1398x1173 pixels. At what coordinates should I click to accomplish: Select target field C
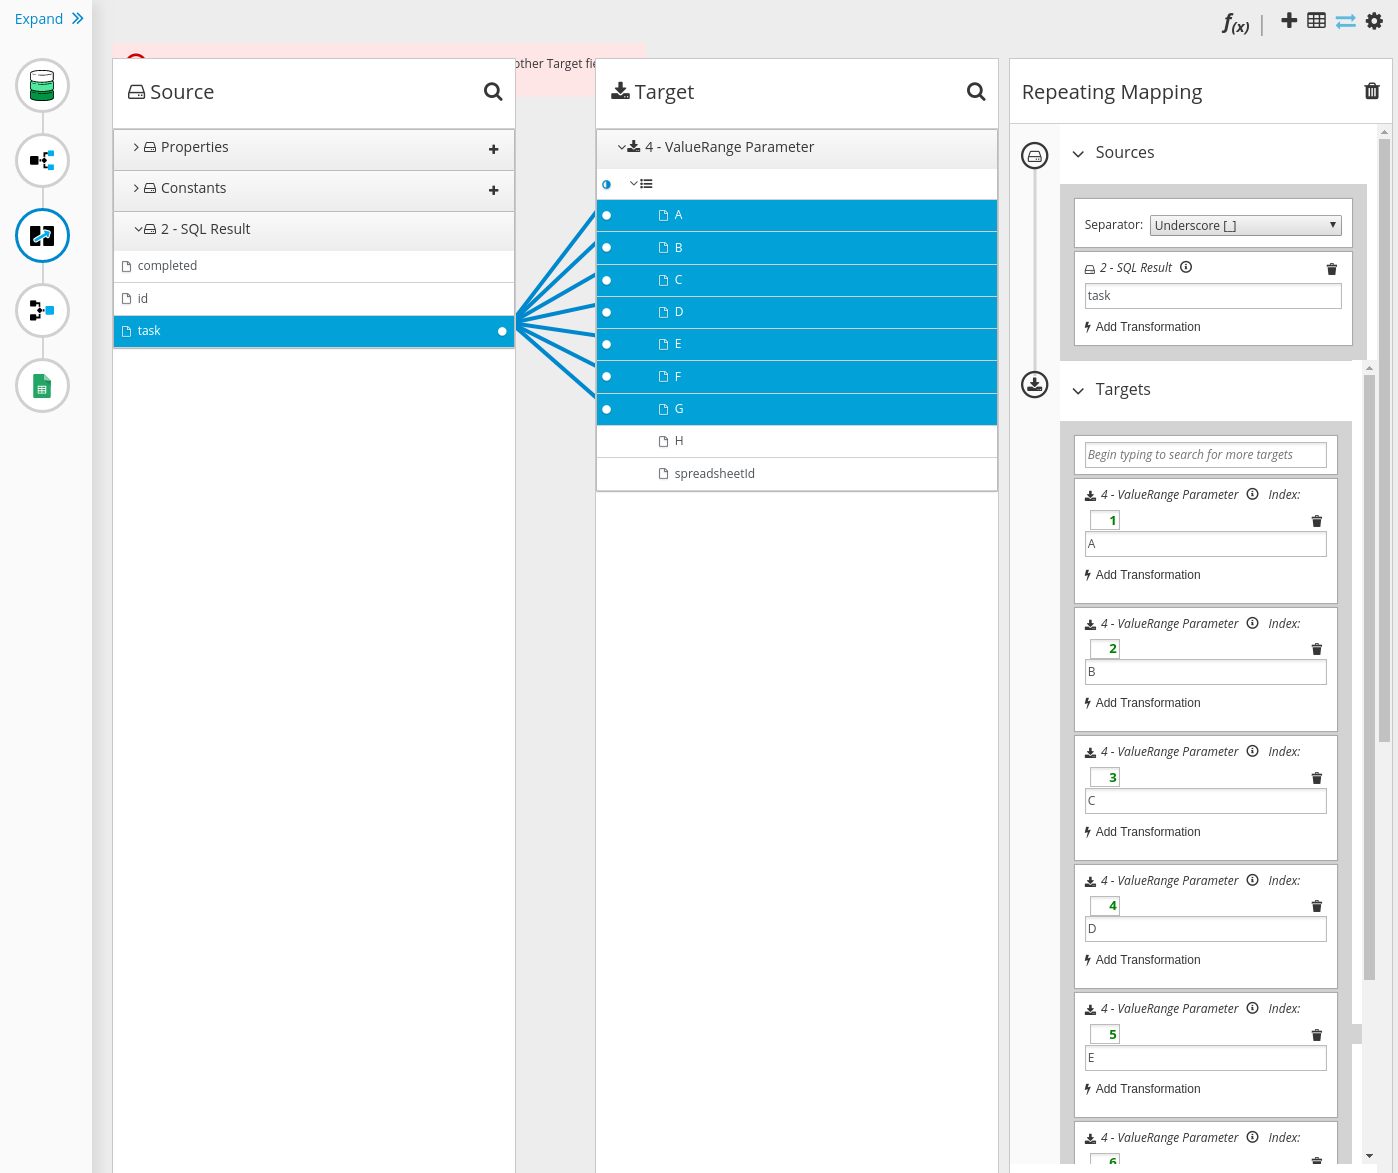click(x=797, y=280)
